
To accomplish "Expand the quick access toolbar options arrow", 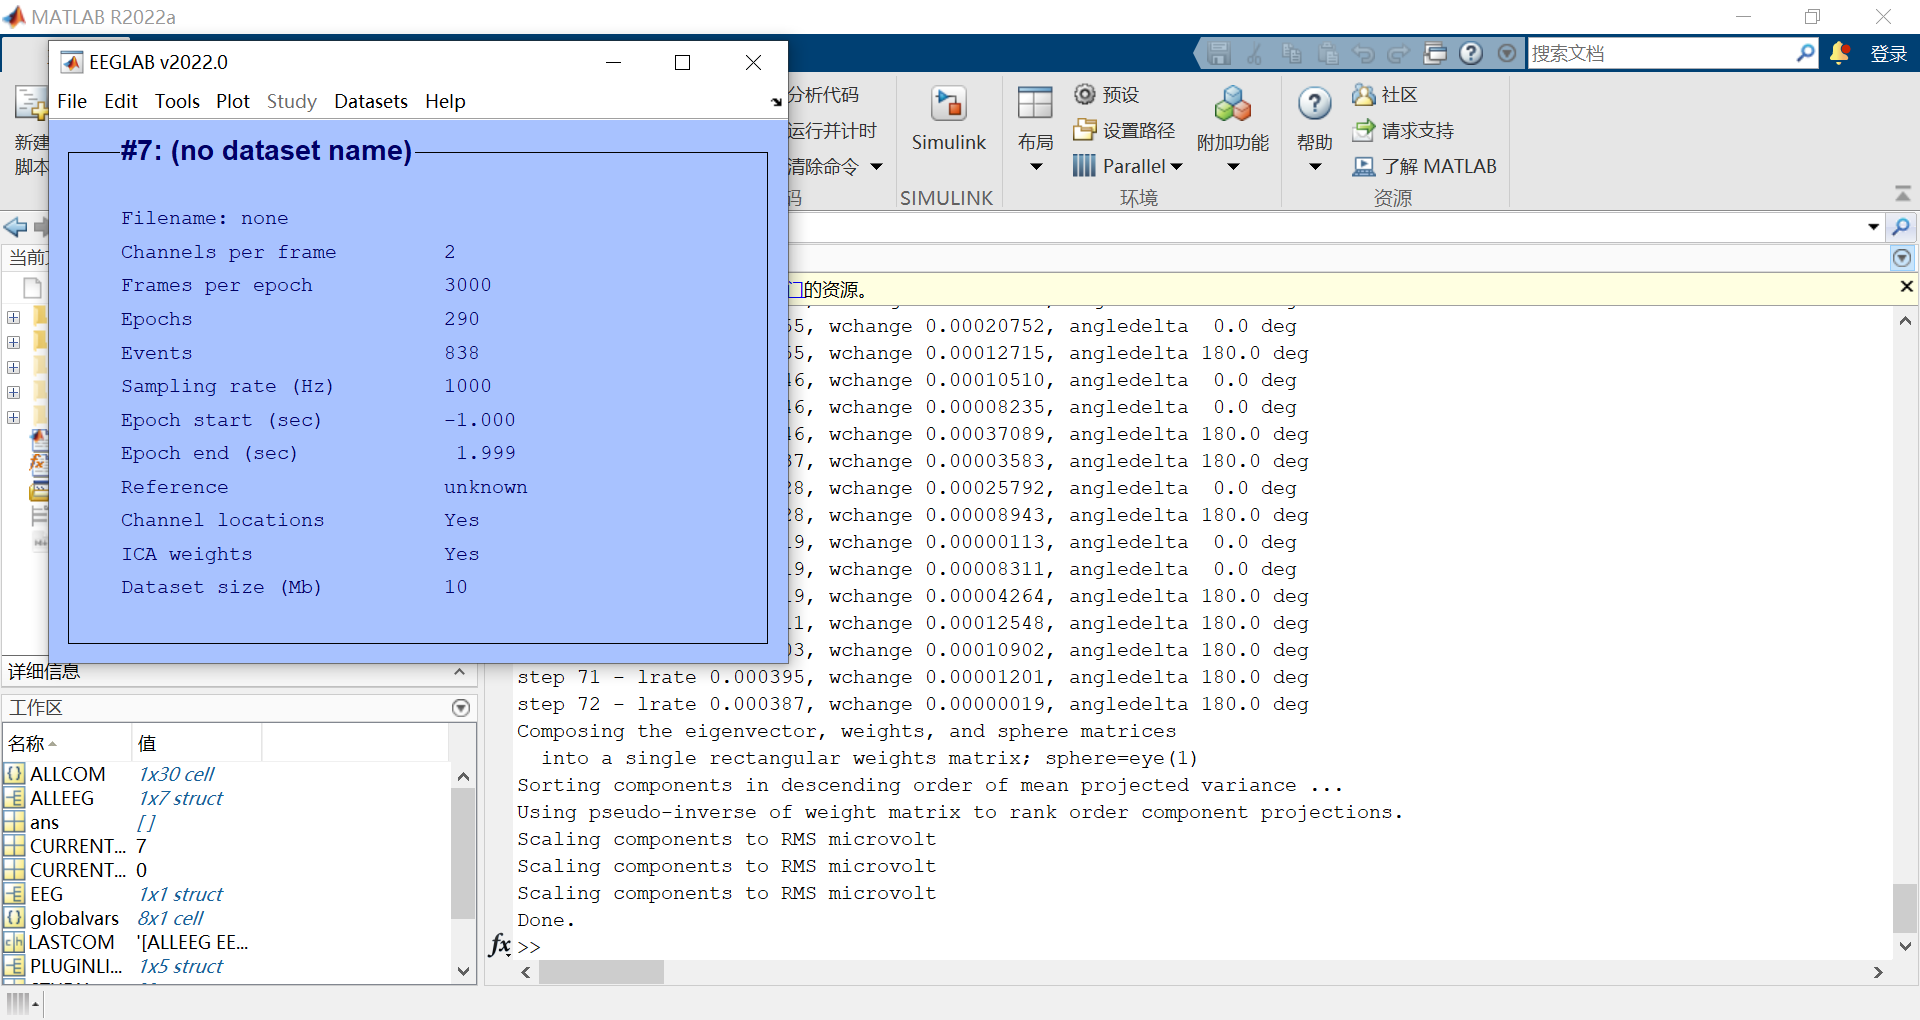I will (x=1507, y=54).
